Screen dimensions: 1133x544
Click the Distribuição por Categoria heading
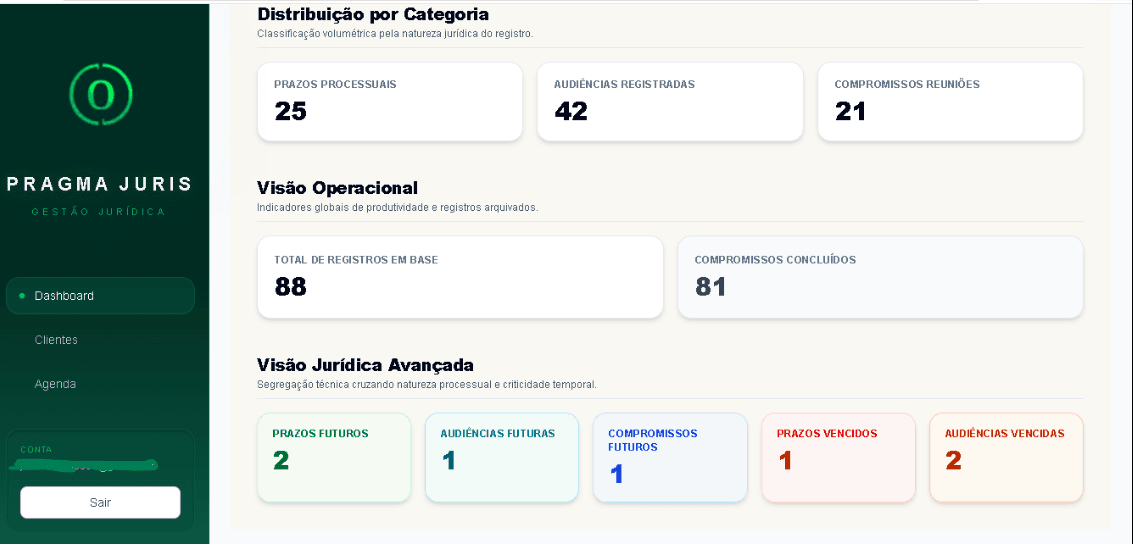373,14
